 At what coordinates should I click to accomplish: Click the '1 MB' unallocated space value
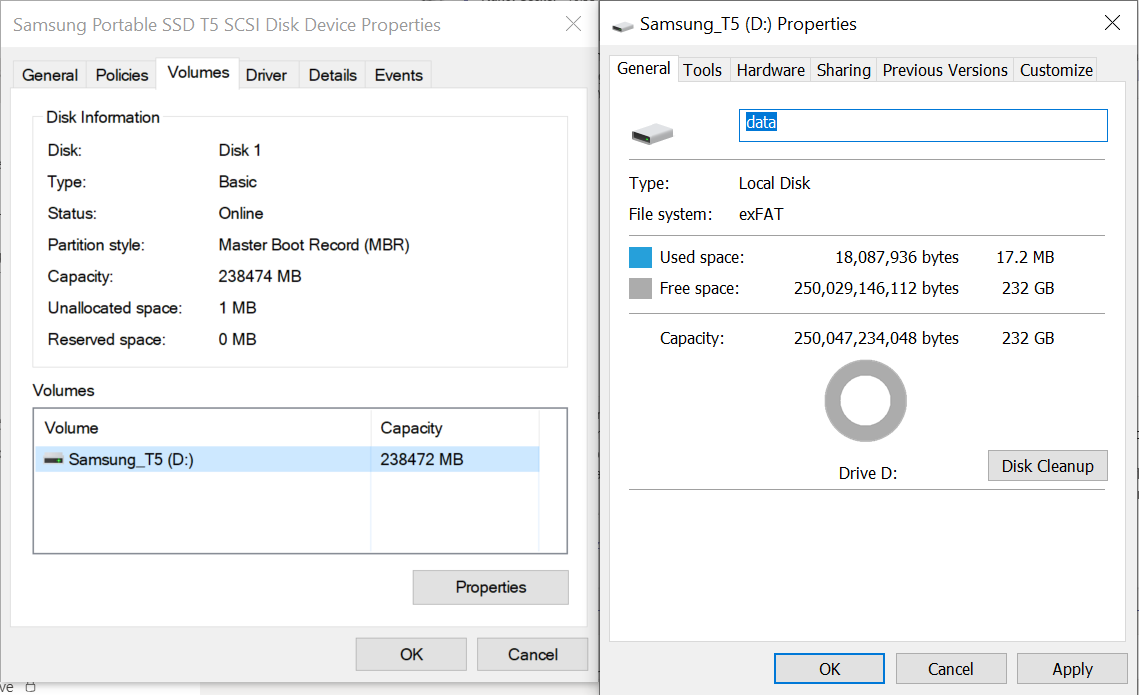pyautogui.click(x=238, y=307)
